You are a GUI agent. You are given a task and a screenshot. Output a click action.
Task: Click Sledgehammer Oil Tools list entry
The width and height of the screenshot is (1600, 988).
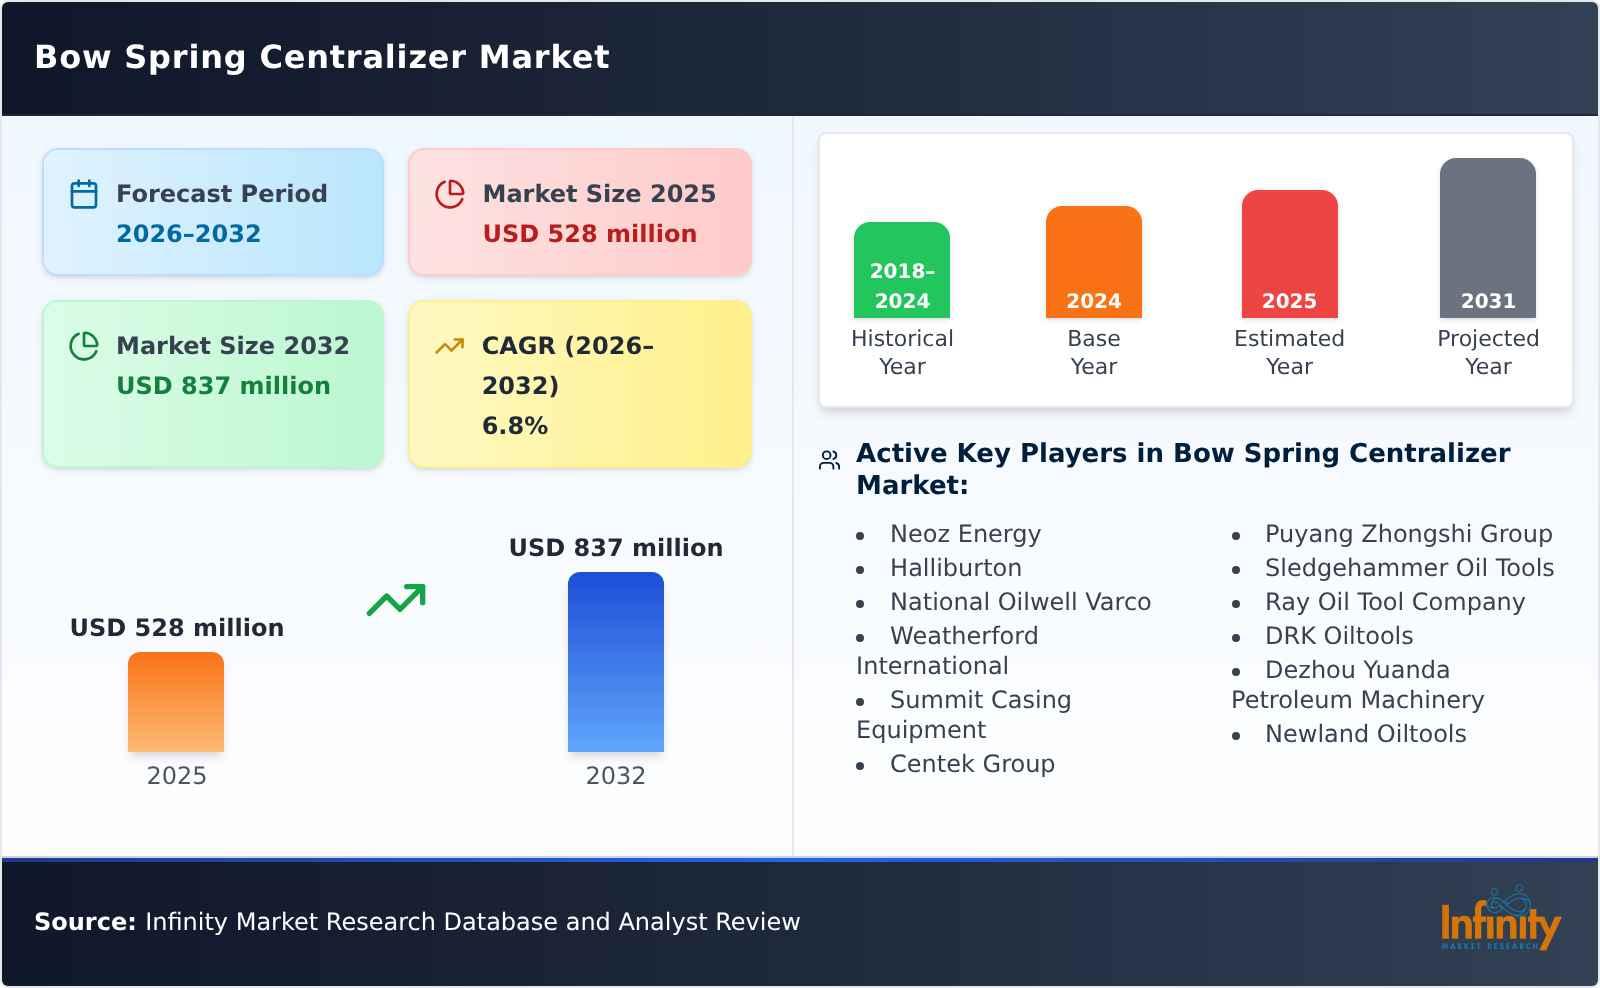(1409, 568)
